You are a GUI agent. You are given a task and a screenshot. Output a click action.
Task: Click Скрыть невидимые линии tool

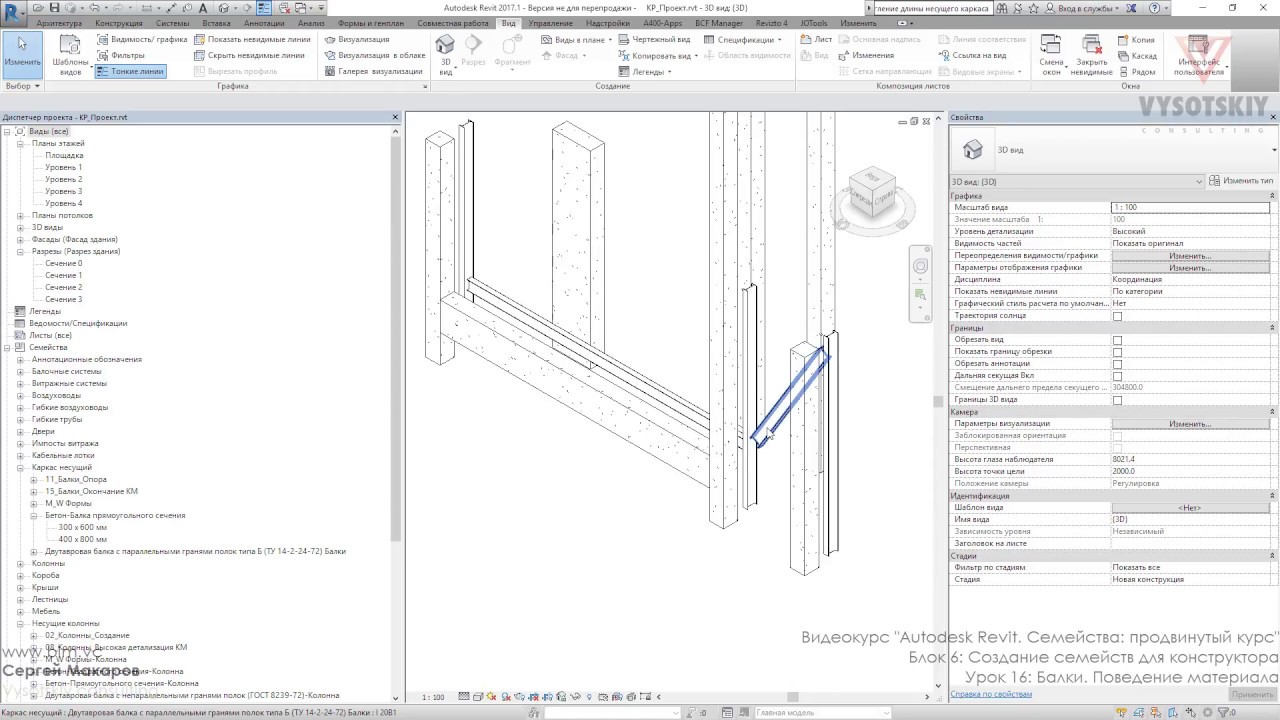tap(249, 56)
